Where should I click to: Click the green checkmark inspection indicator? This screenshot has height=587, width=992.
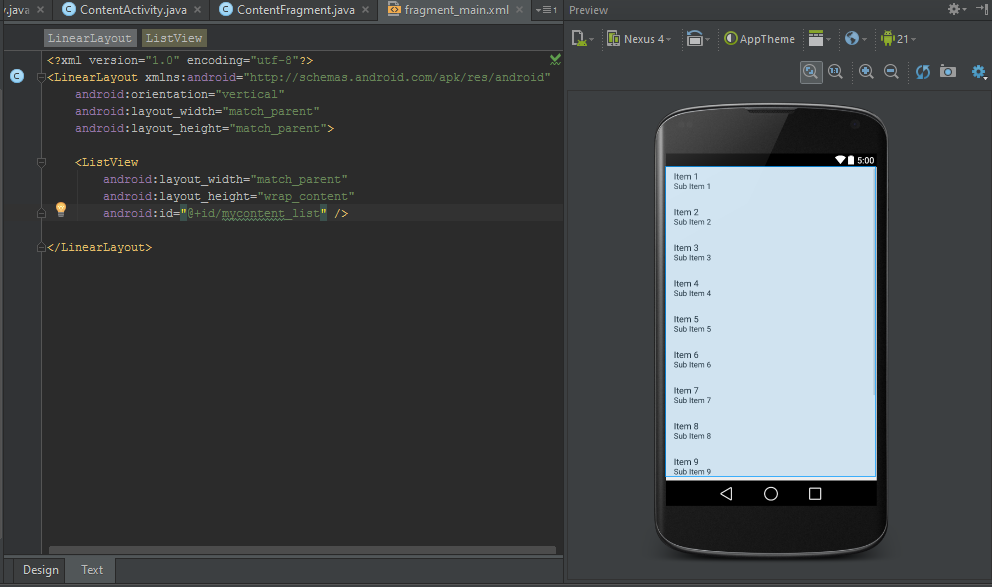(555, 59)
